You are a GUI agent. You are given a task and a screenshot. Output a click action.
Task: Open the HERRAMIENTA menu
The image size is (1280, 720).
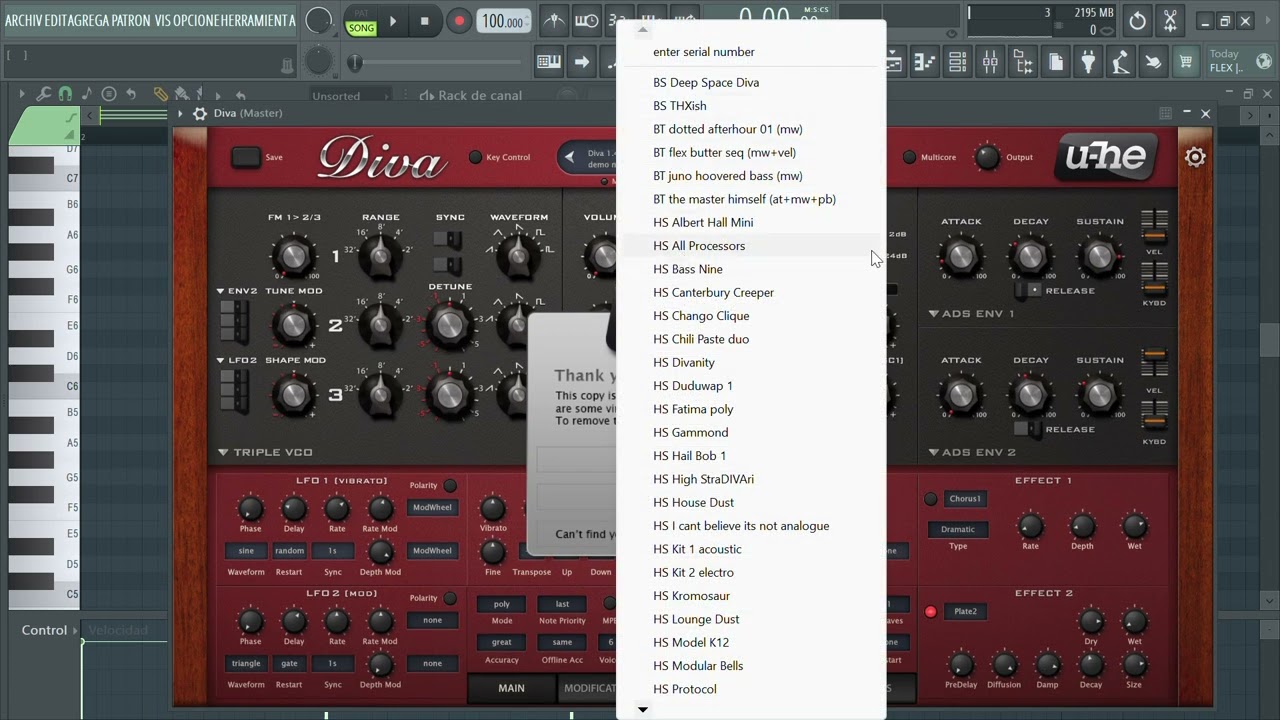point(257,21)
